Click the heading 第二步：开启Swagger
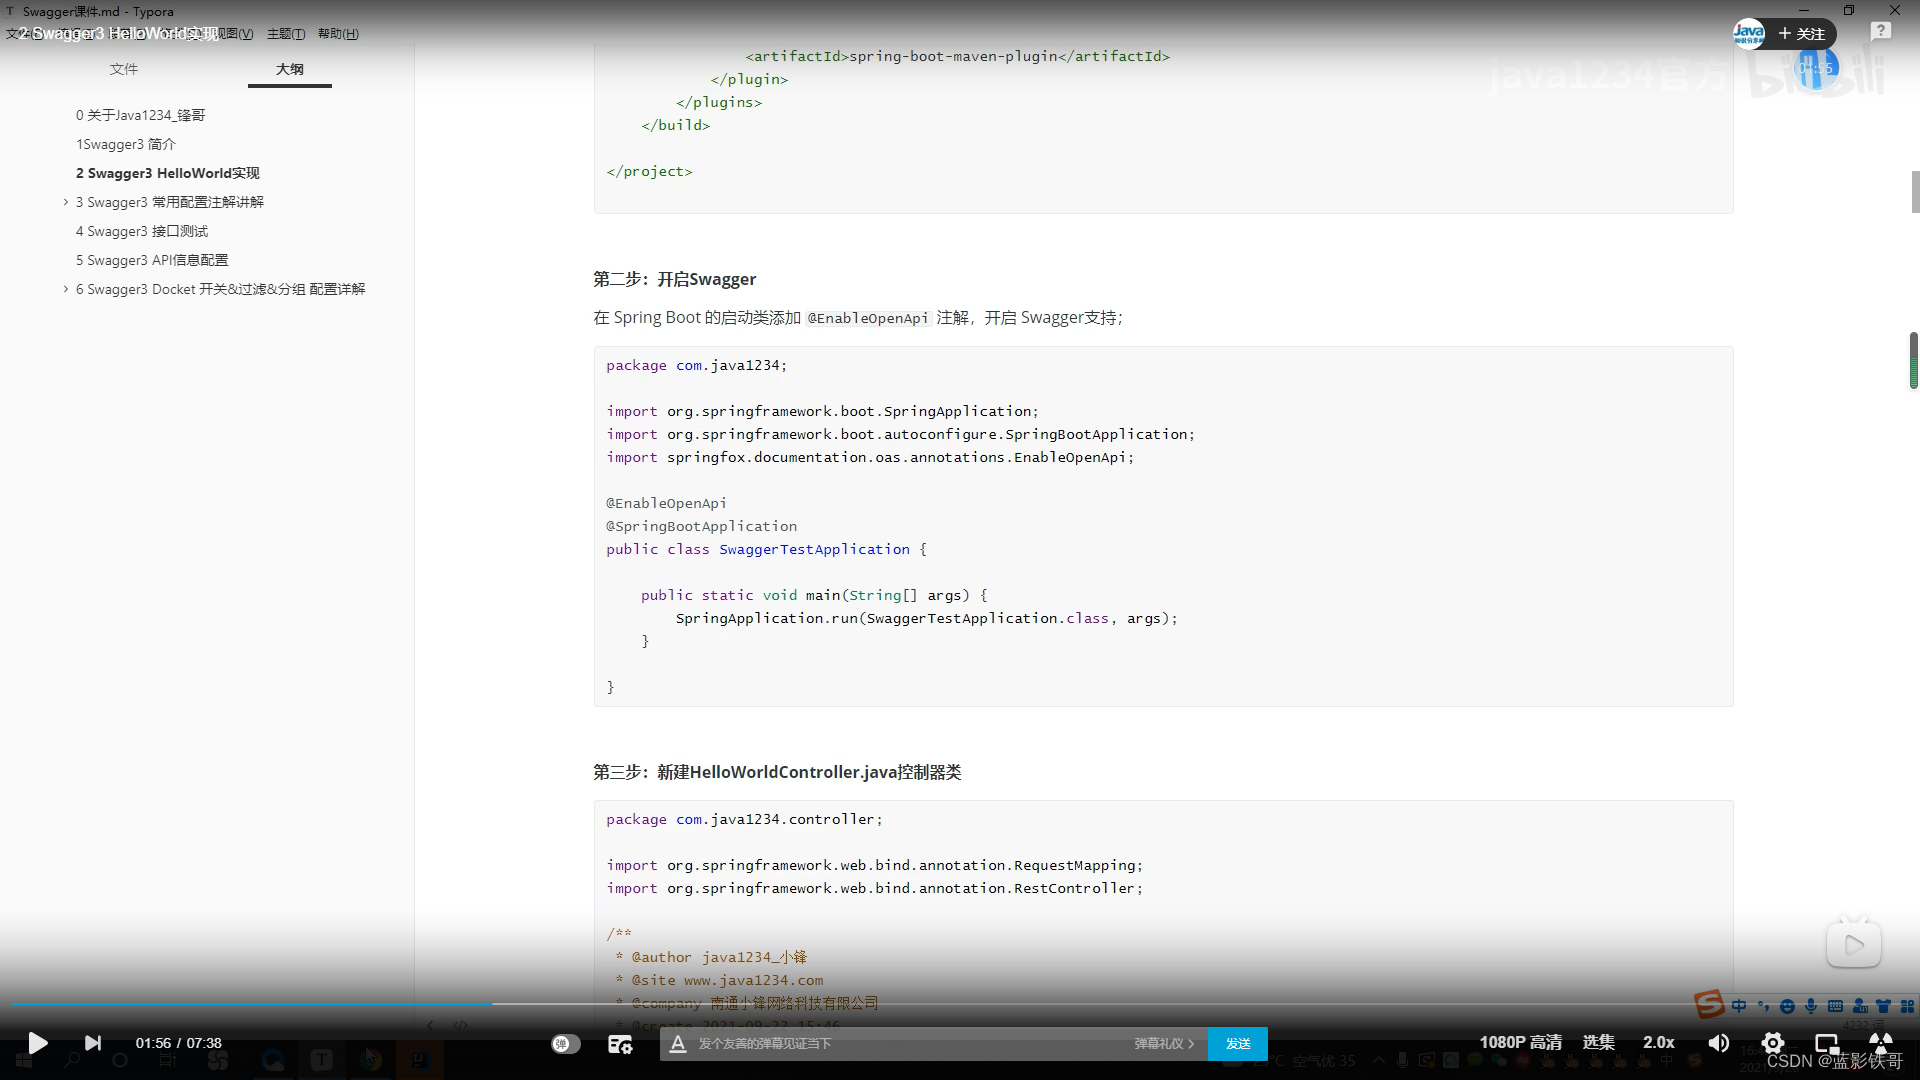 [x=674, y=279]
